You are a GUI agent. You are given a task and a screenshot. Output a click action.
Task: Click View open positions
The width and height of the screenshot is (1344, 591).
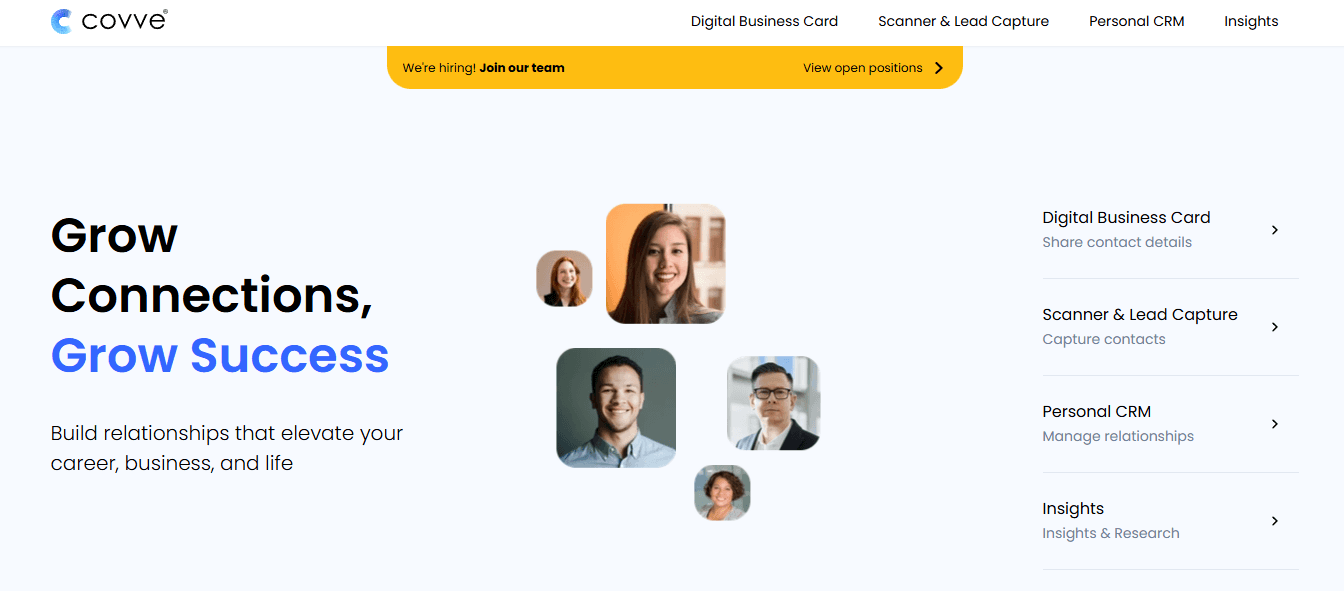(x=863, y=68)
